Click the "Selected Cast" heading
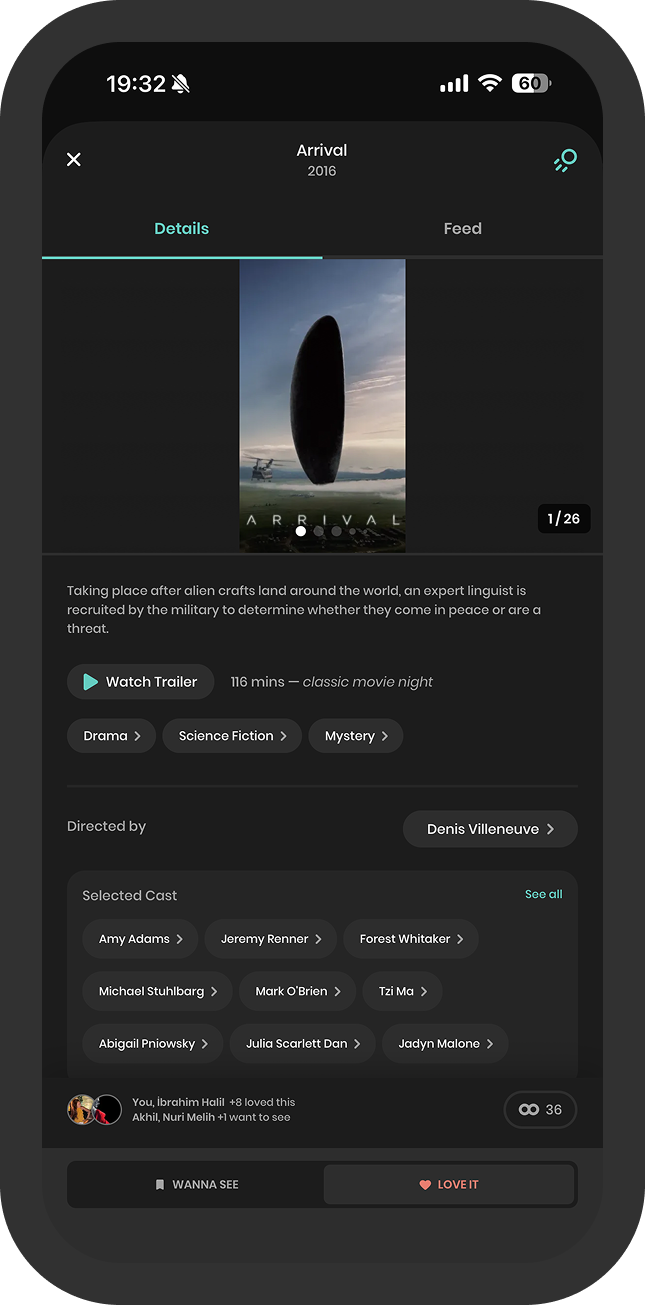 pos(130,895)
